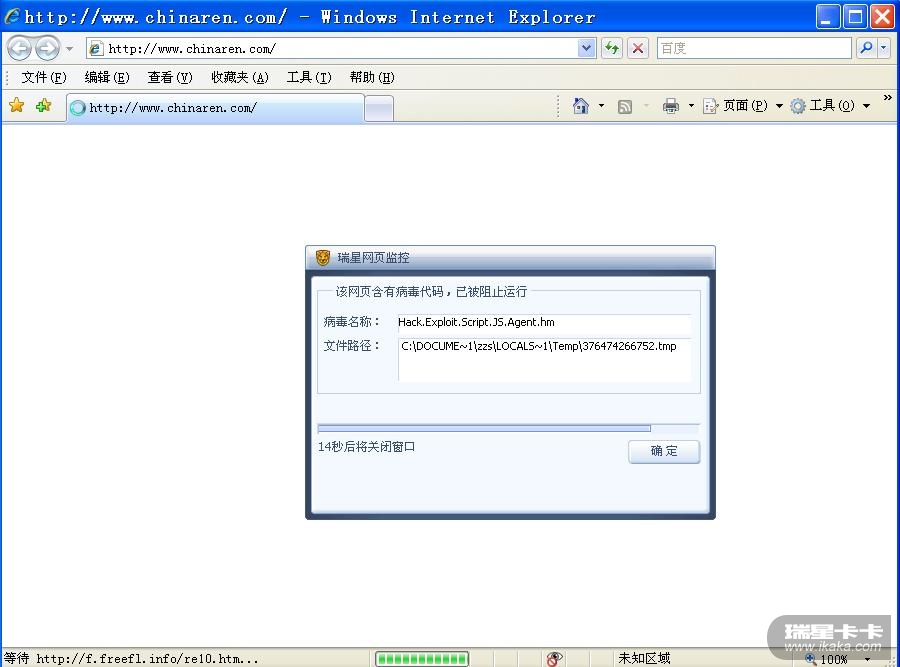Click the green page loading progress bar
The image size is (900, 667).
coord(422,659)
